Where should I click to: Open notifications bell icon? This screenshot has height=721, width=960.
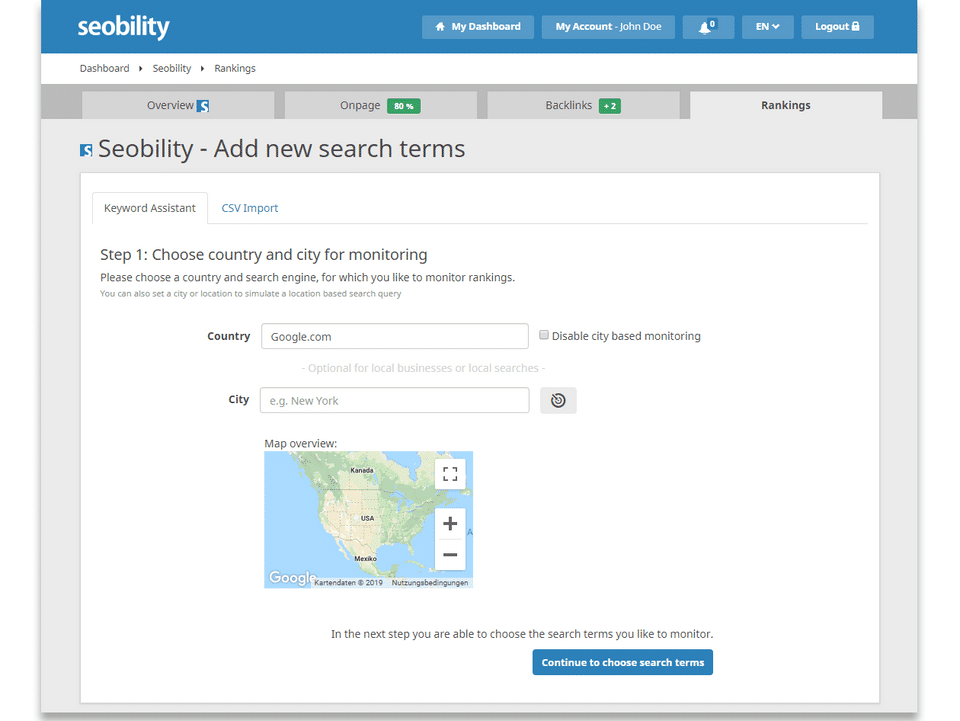pyautogui.click(x=708, y=27)
